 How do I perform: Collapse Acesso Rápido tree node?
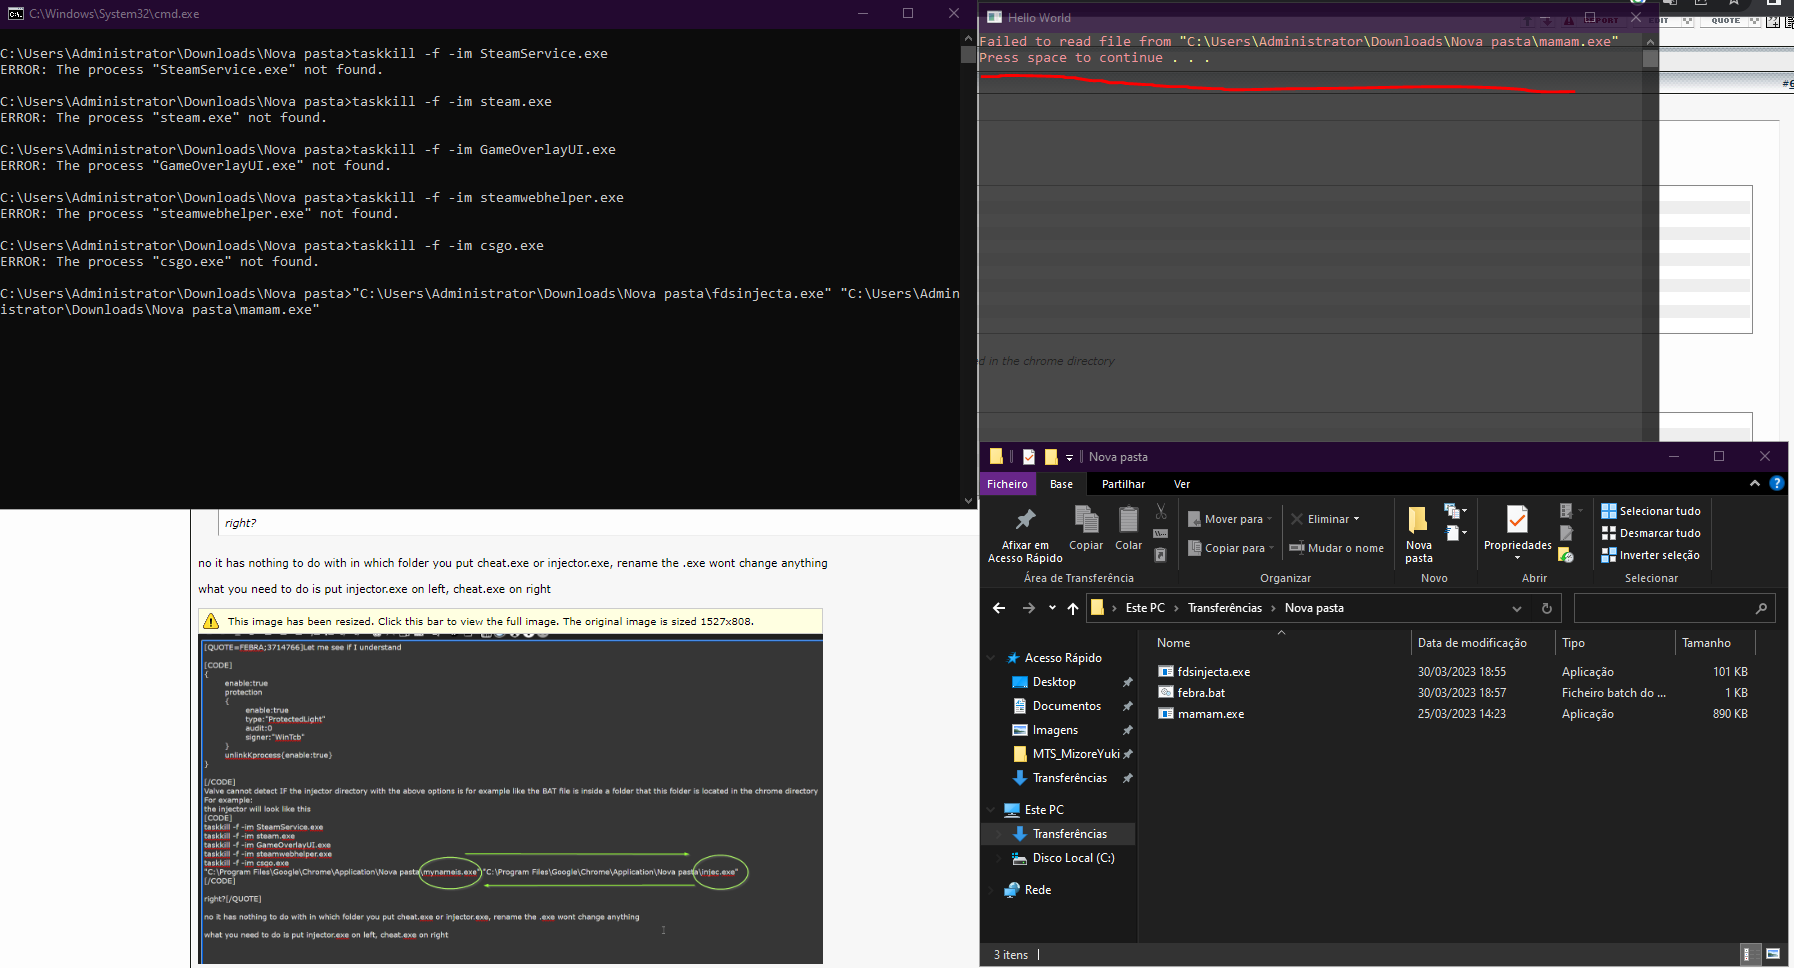(991, 658)
